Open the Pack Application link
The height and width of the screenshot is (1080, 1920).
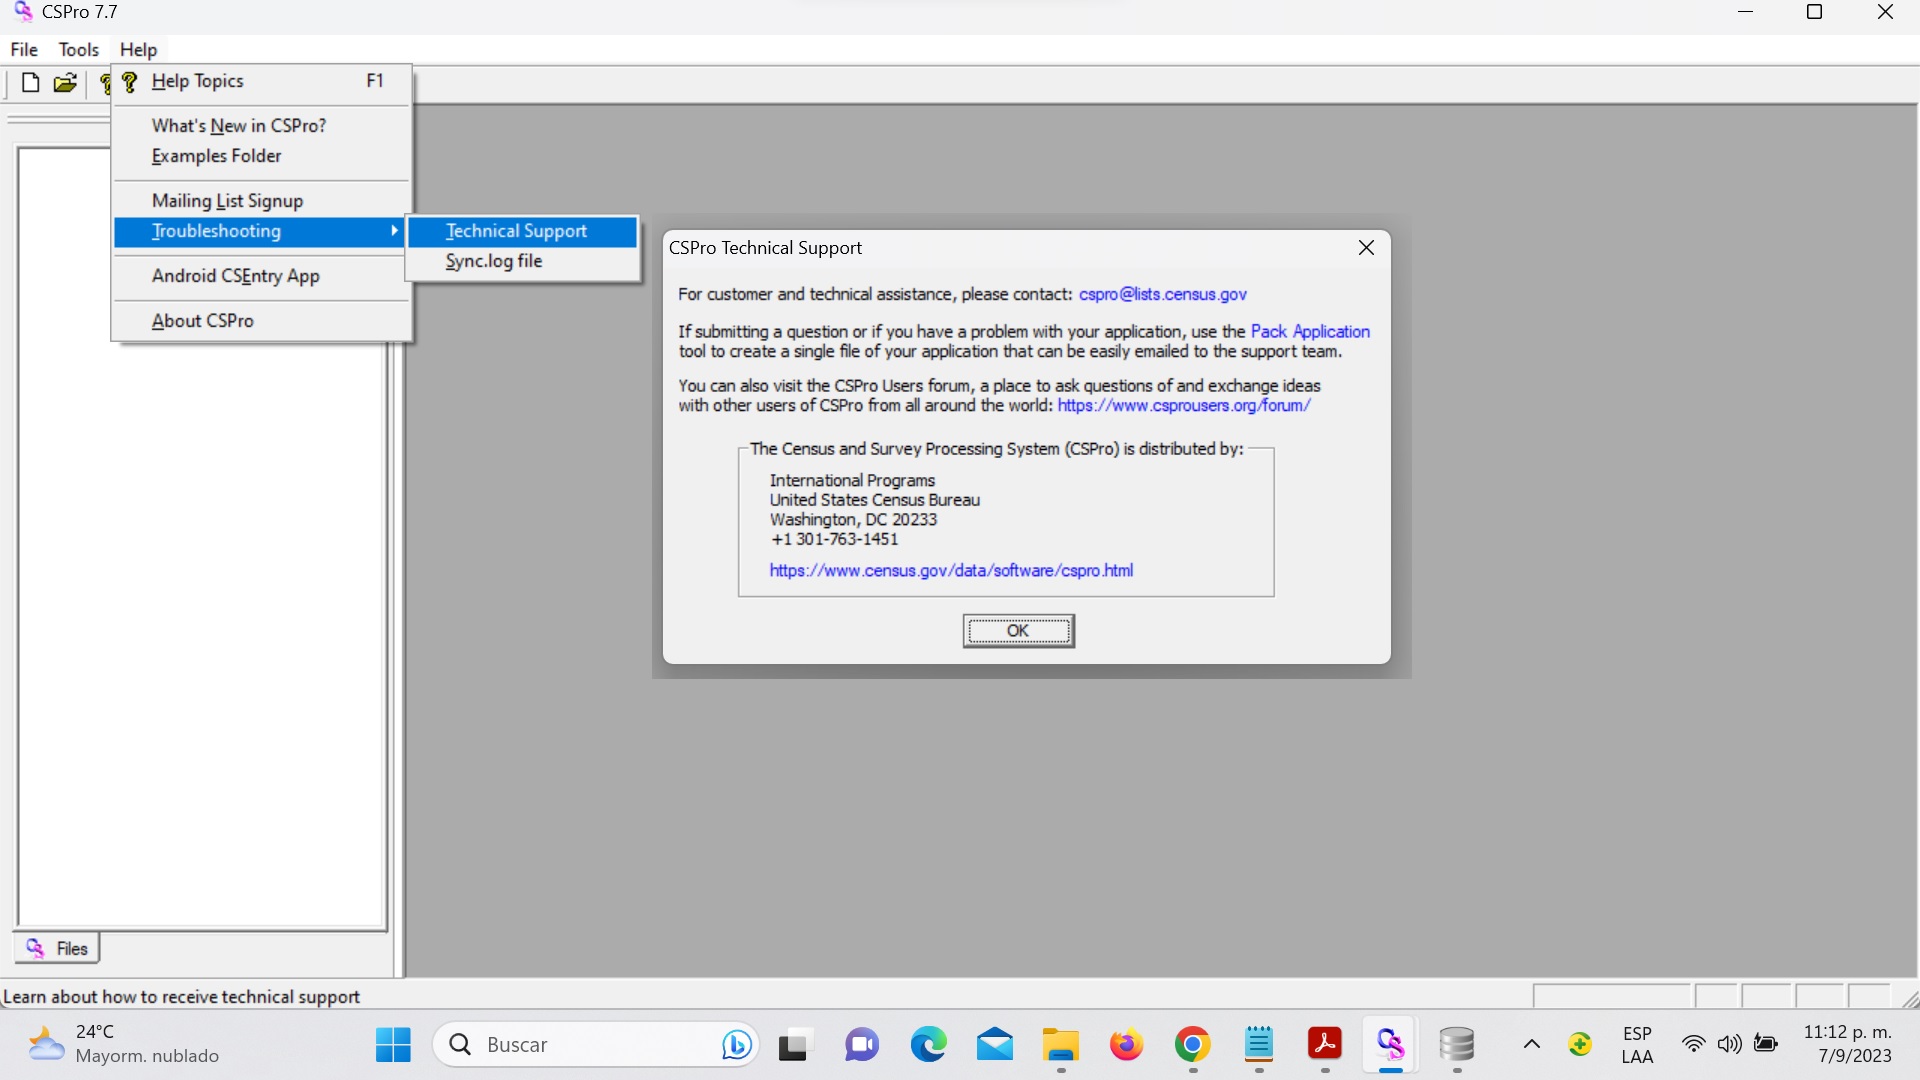1310,331
